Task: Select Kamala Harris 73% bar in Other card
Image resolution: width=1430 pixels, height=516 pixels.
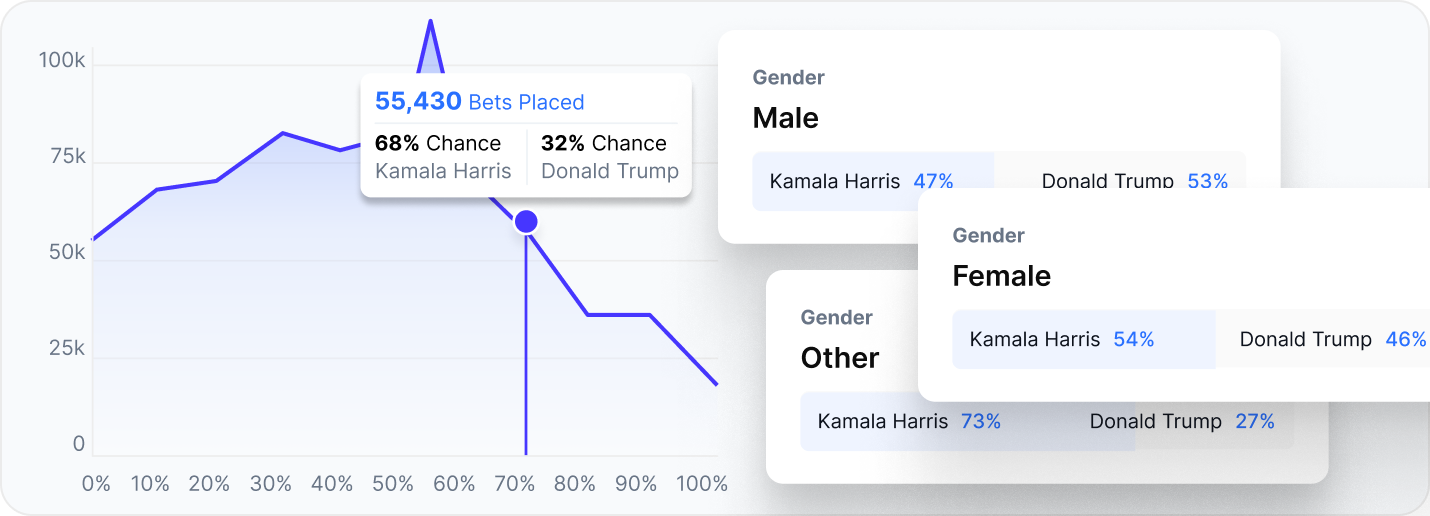Action: (909, 422)
